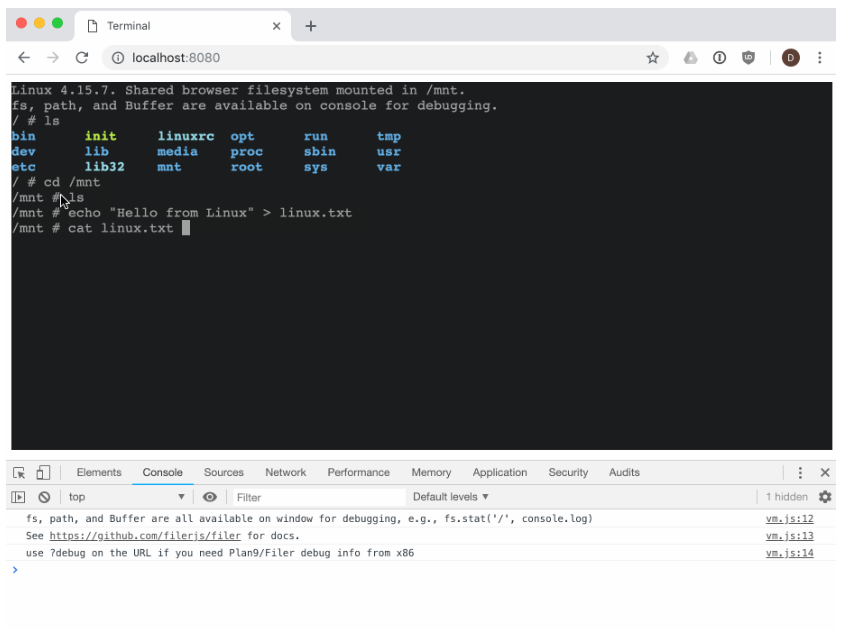Open the Default levels dropdown
The height and width of the screenshot is (630, 846).
(451, 497)
